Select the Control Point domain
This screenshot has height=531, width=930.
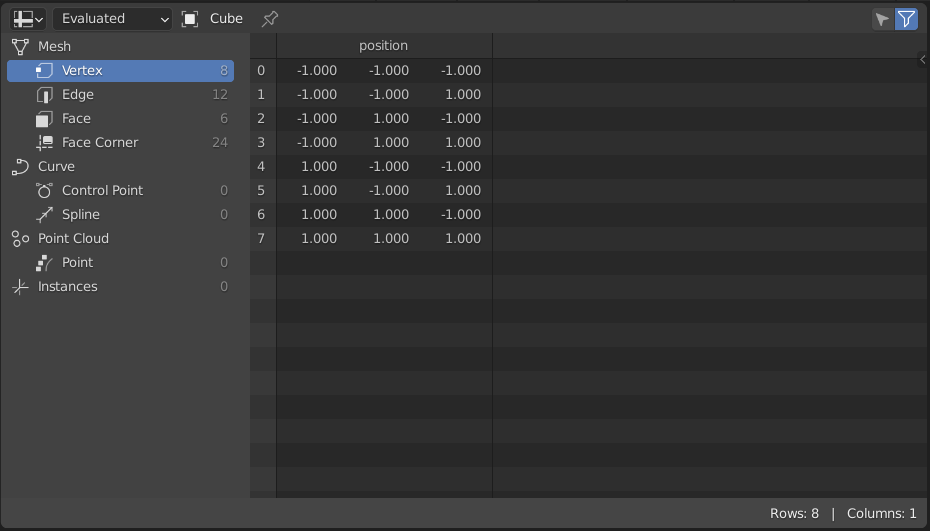(x=120, y=190)
